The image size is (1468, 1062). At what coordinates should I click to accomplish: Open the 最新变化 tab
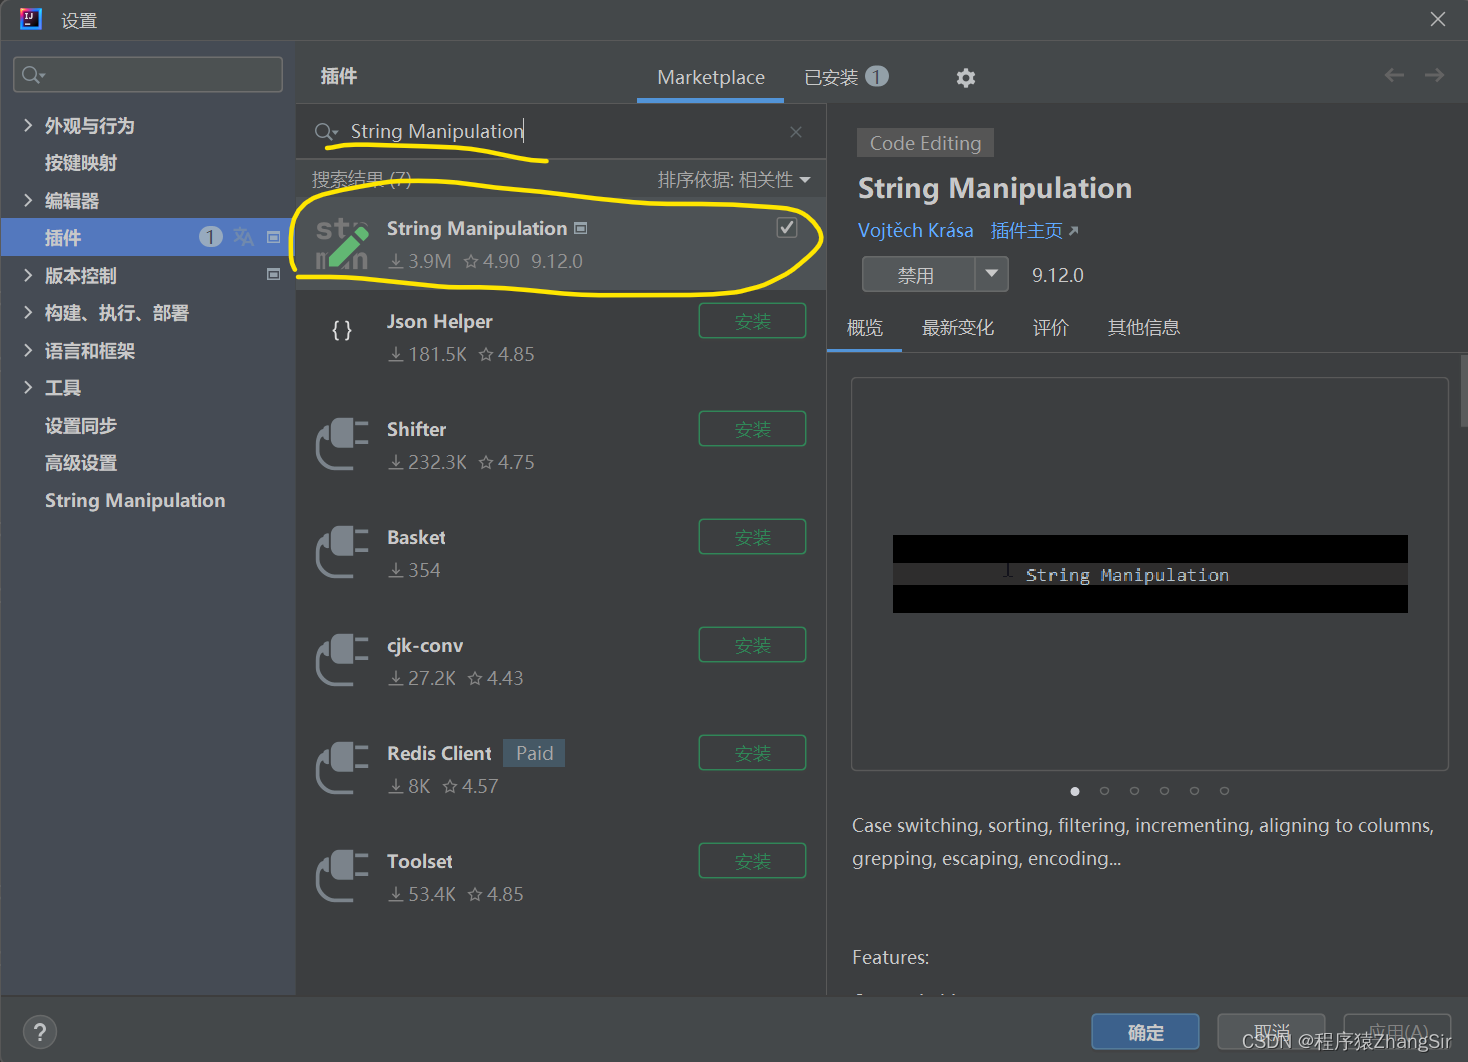point(958,328)
